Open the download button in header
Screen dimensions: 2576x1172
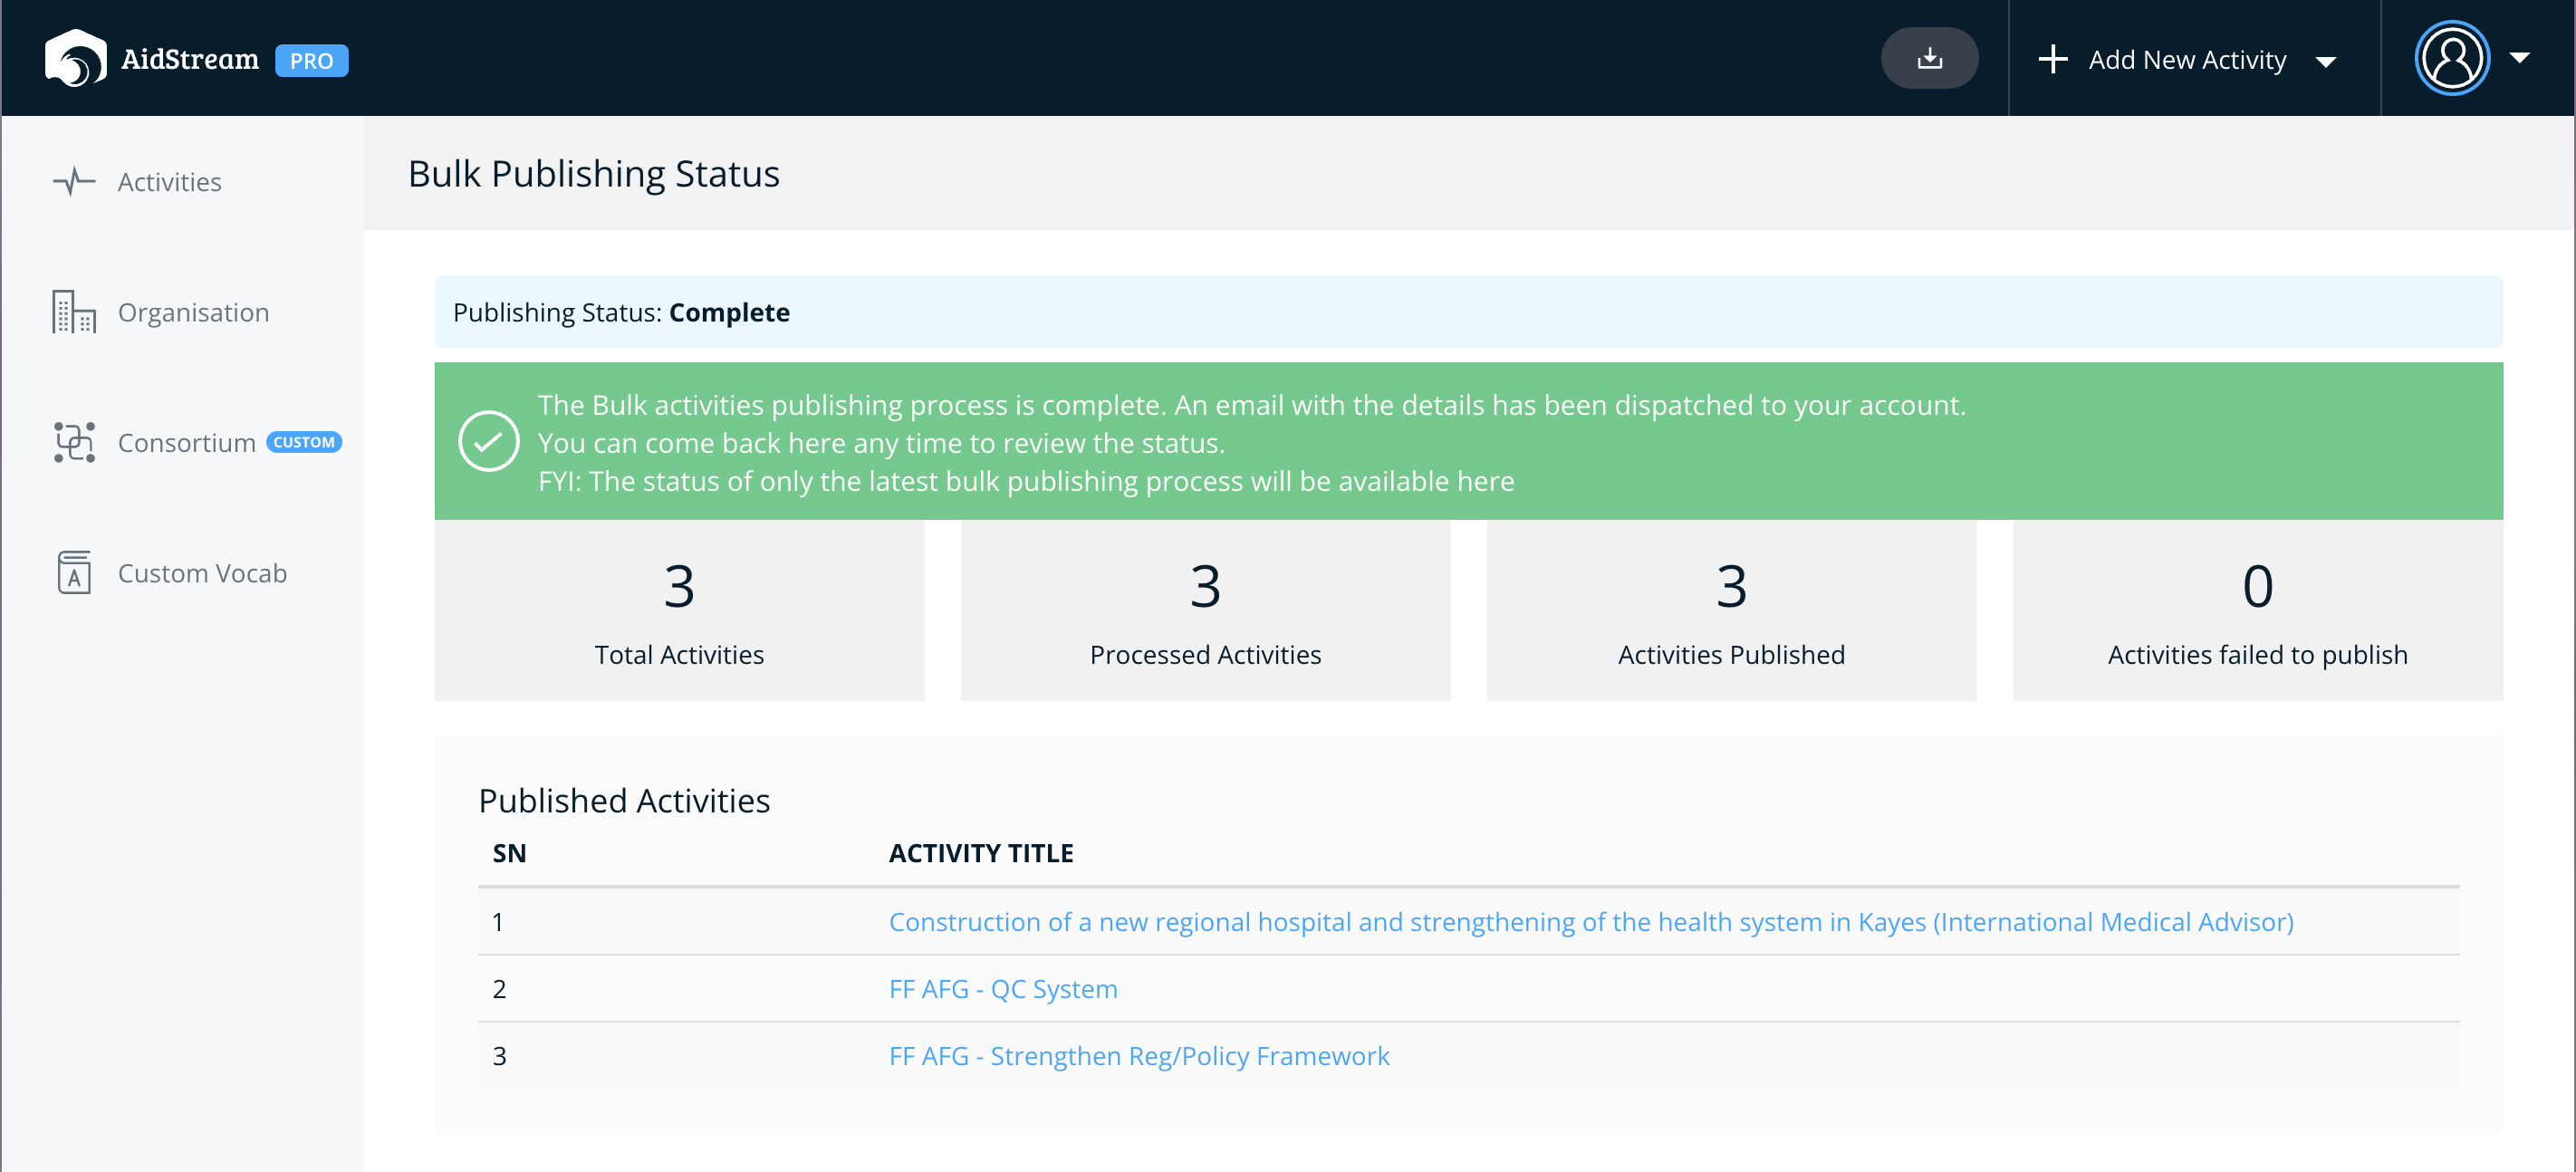click(x=1929, y=58)
